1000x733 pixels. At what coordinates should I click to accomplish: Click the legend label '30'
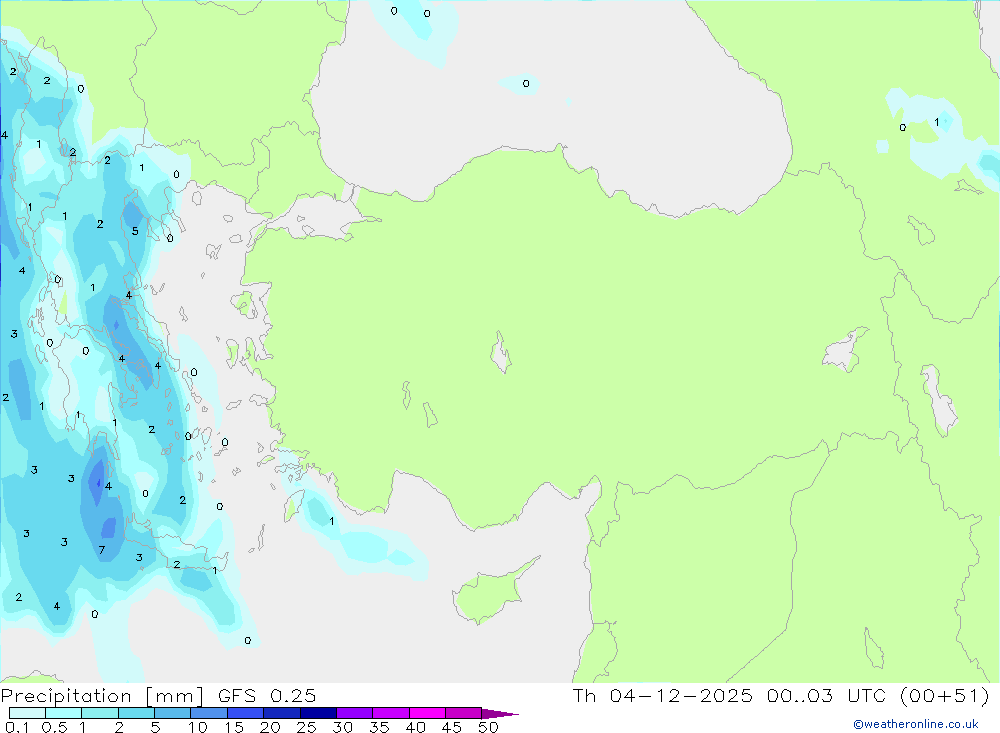pyautogui.click(x=342, y=727)
